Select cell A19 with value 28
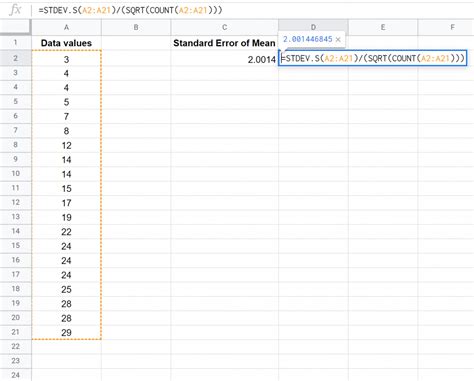Image resolution: width=474 pixels, height=381 pixels. click(x=66, y=304)
